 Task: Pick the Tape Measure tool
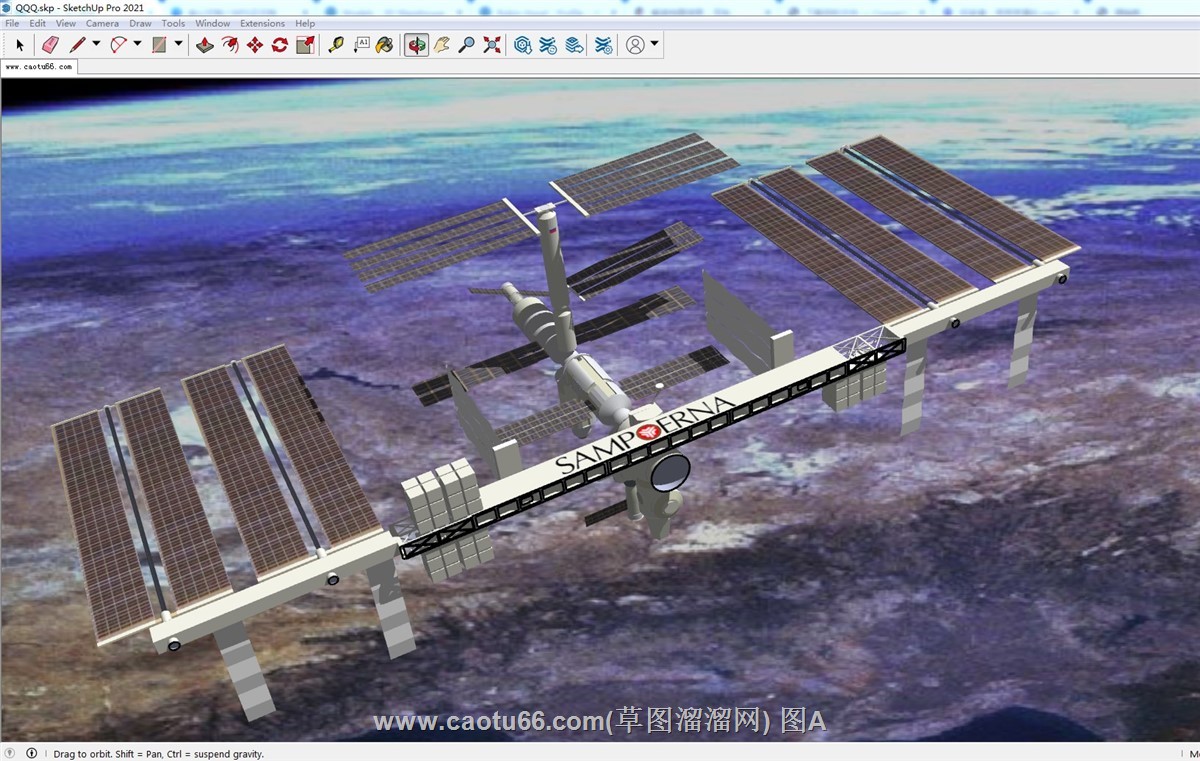coord(336,45)
